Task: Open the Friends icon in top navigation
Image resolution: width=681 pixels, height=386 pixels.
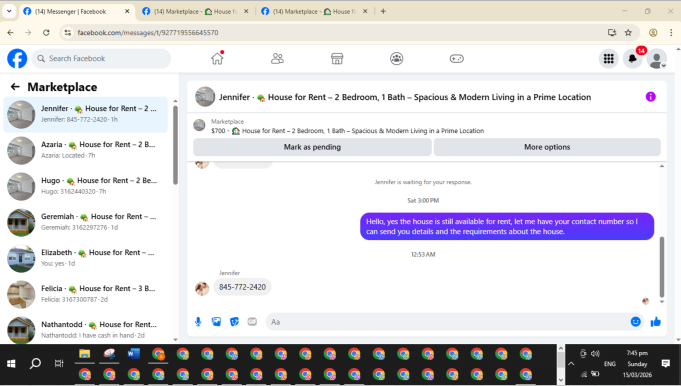Action: click(277, 59)
